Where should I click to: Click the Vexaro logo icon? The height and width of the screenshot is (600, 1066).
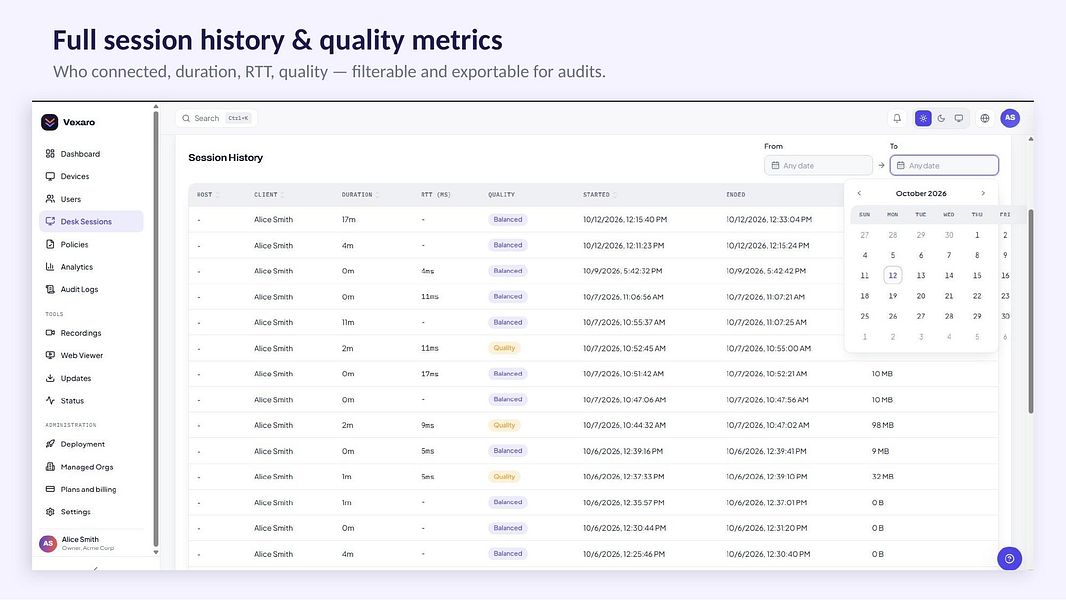(x=50, y=122)
